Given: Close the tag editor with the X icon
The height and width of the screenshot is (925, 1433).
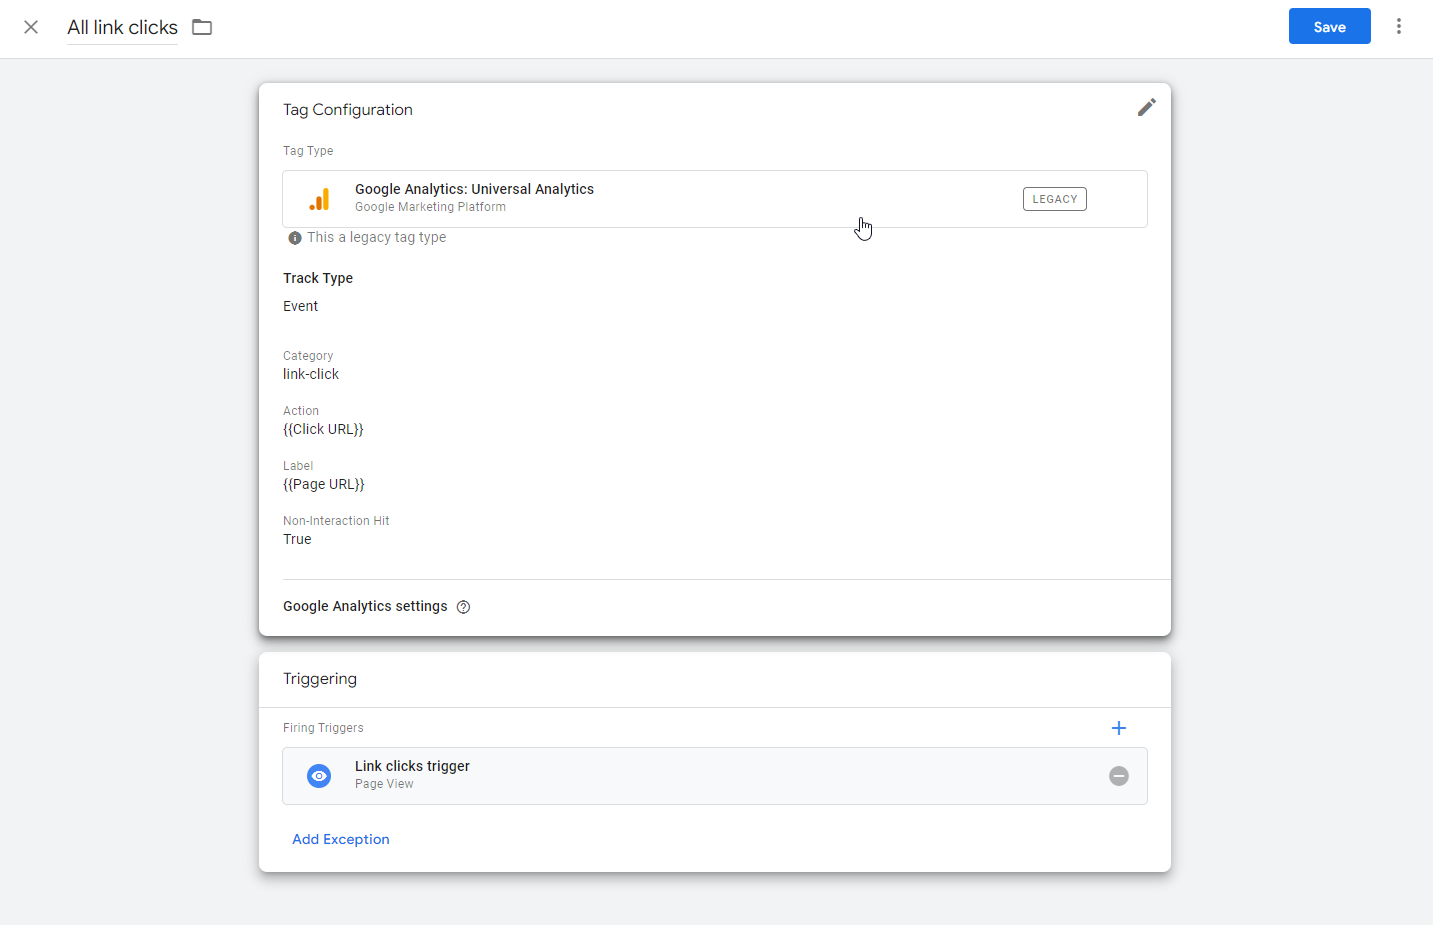Looking at the screenshot, I should tap(31, 27).
